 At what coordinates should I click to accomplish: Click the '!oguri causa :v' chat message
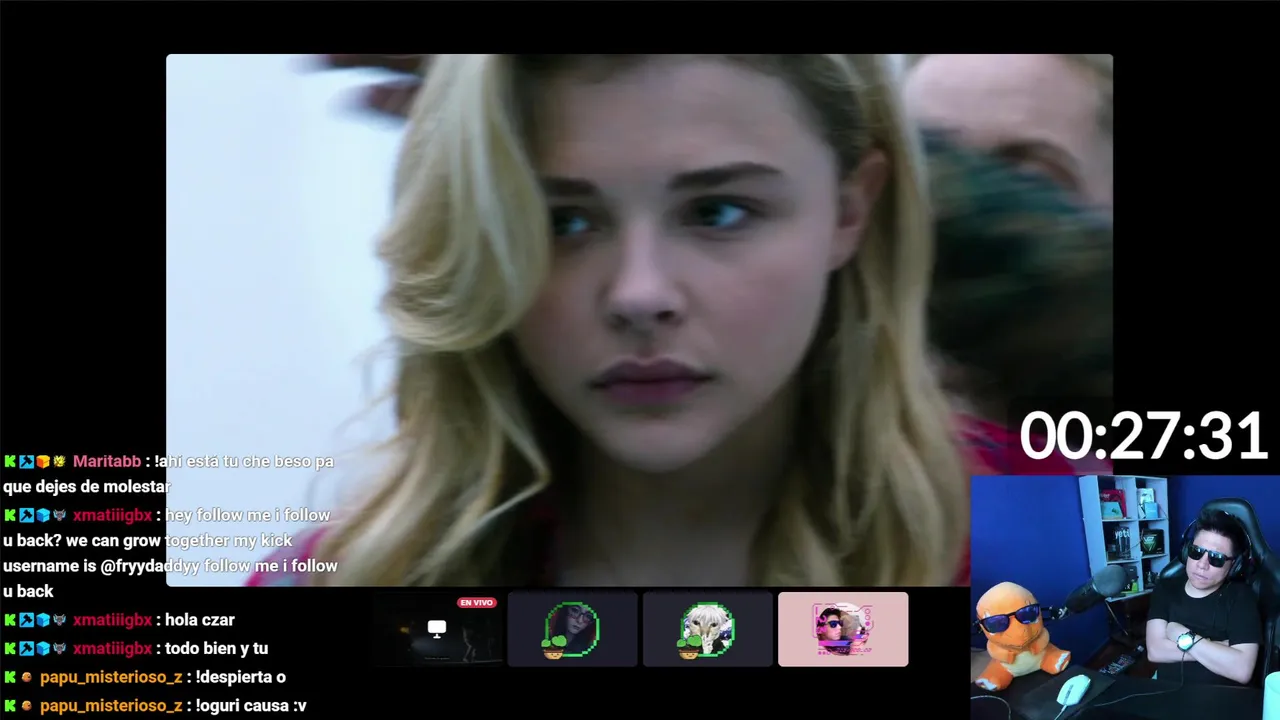tap(251, 706)
